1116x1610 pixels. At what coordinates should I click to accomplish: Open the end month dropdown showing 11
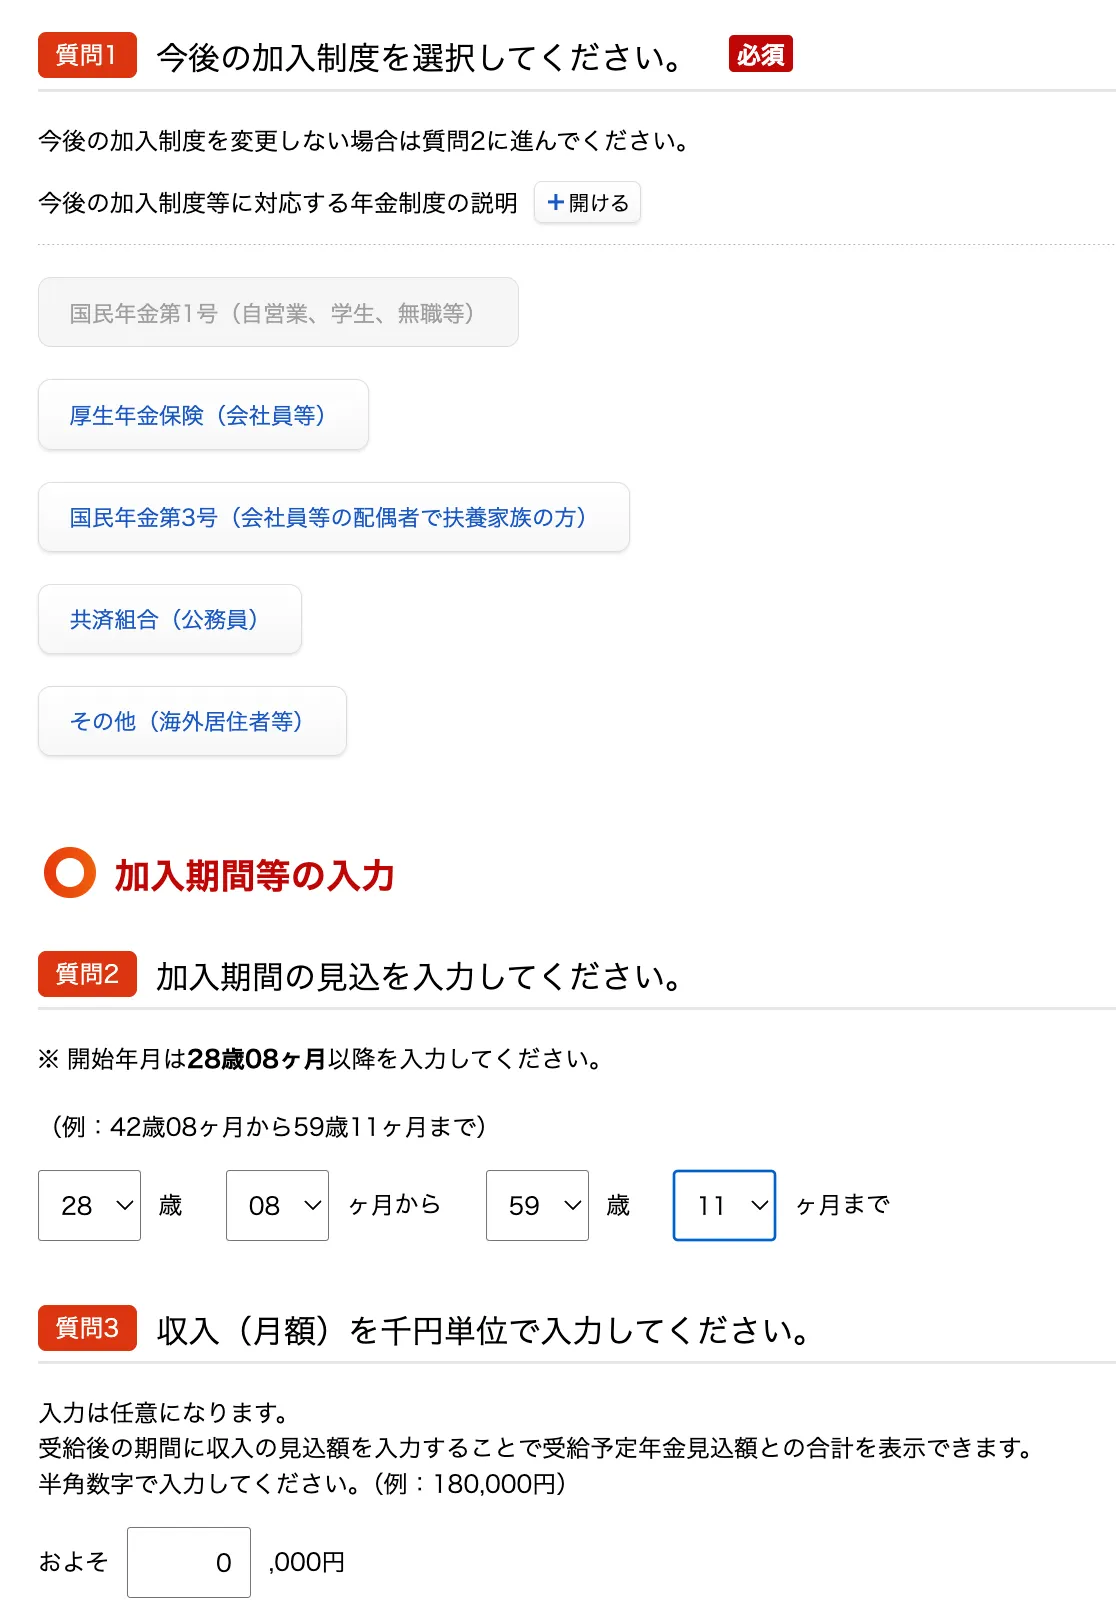point(724,1205)
